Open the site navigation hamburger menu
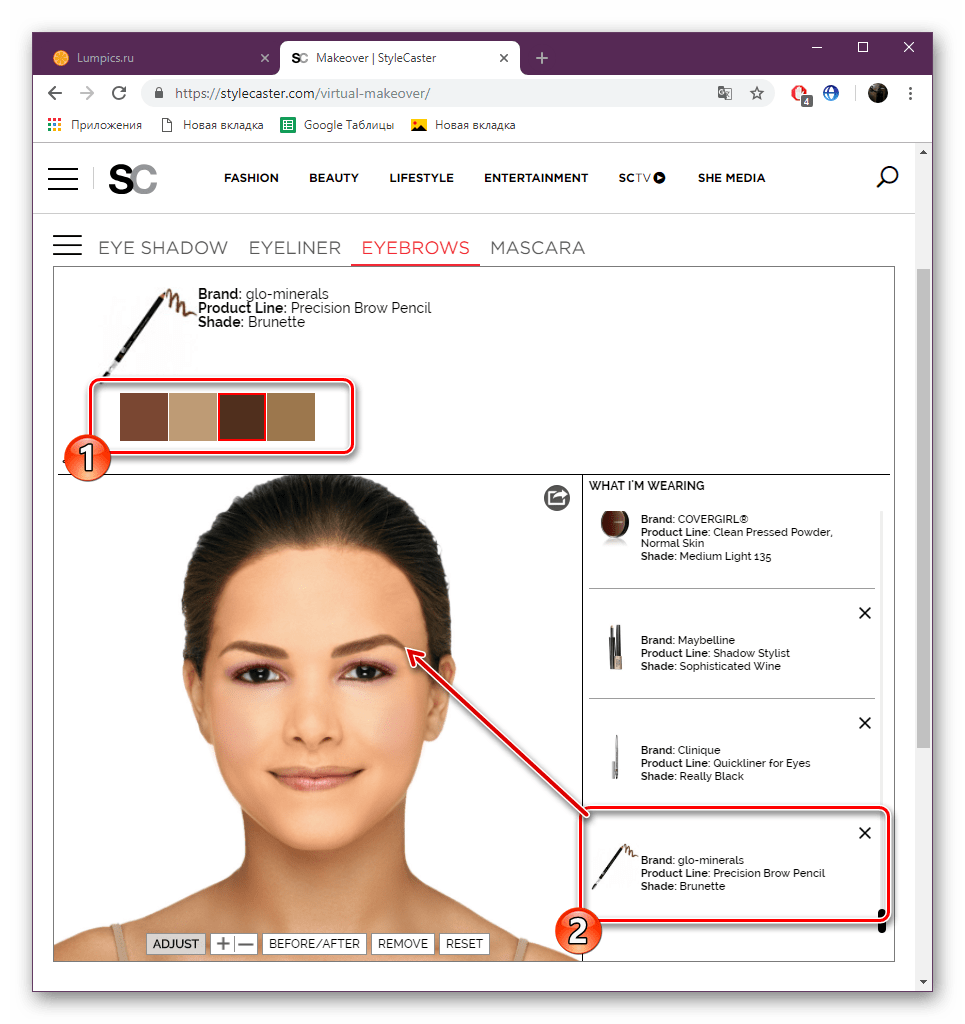965x1024 pixels. pos(62,178)
